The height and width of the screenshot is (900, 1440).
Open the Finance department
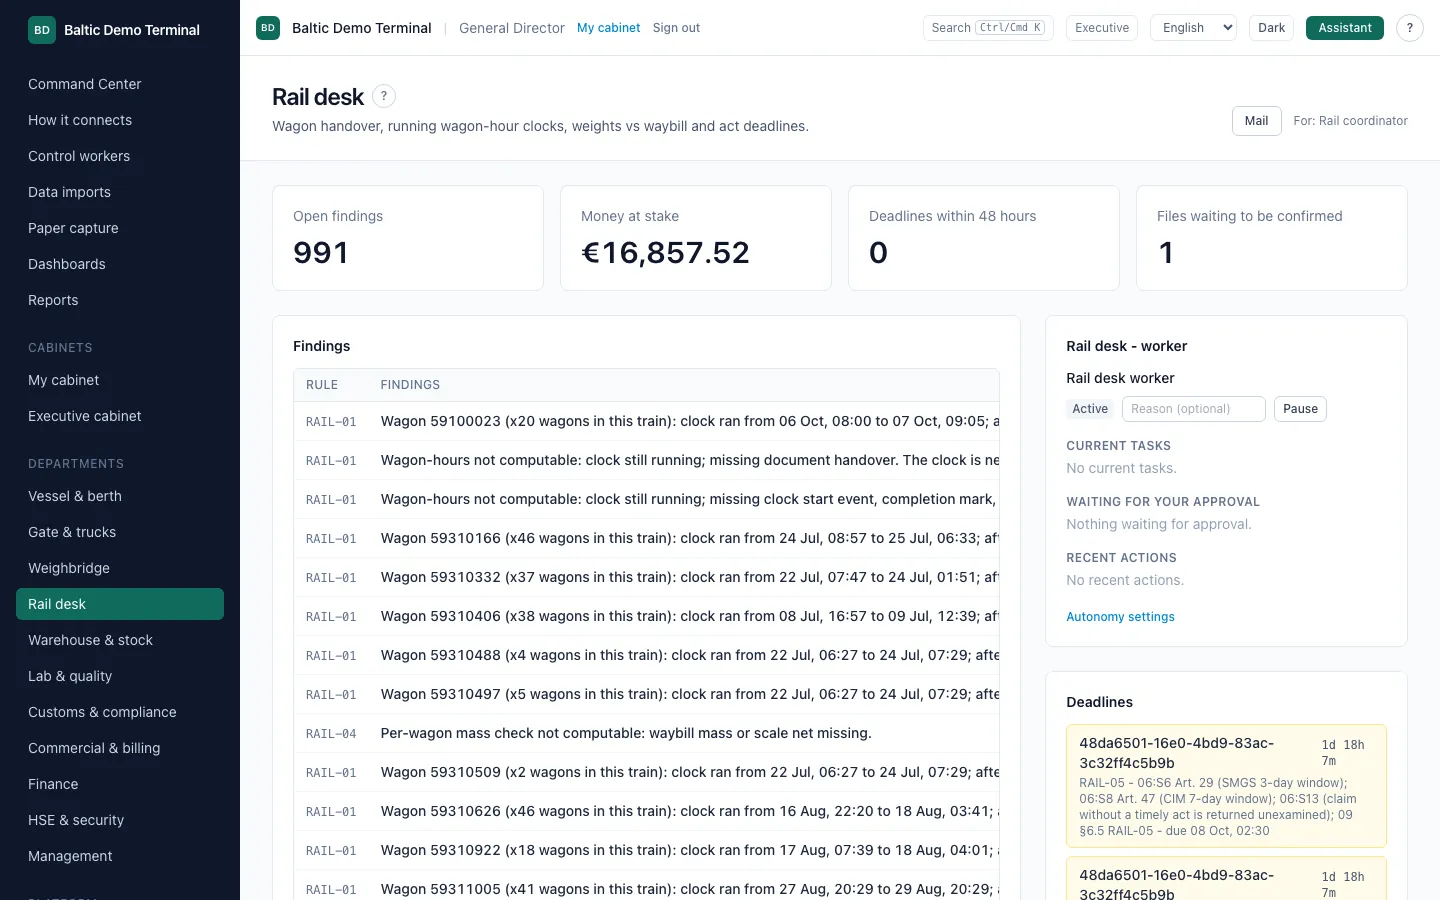(x=120, y=784)
